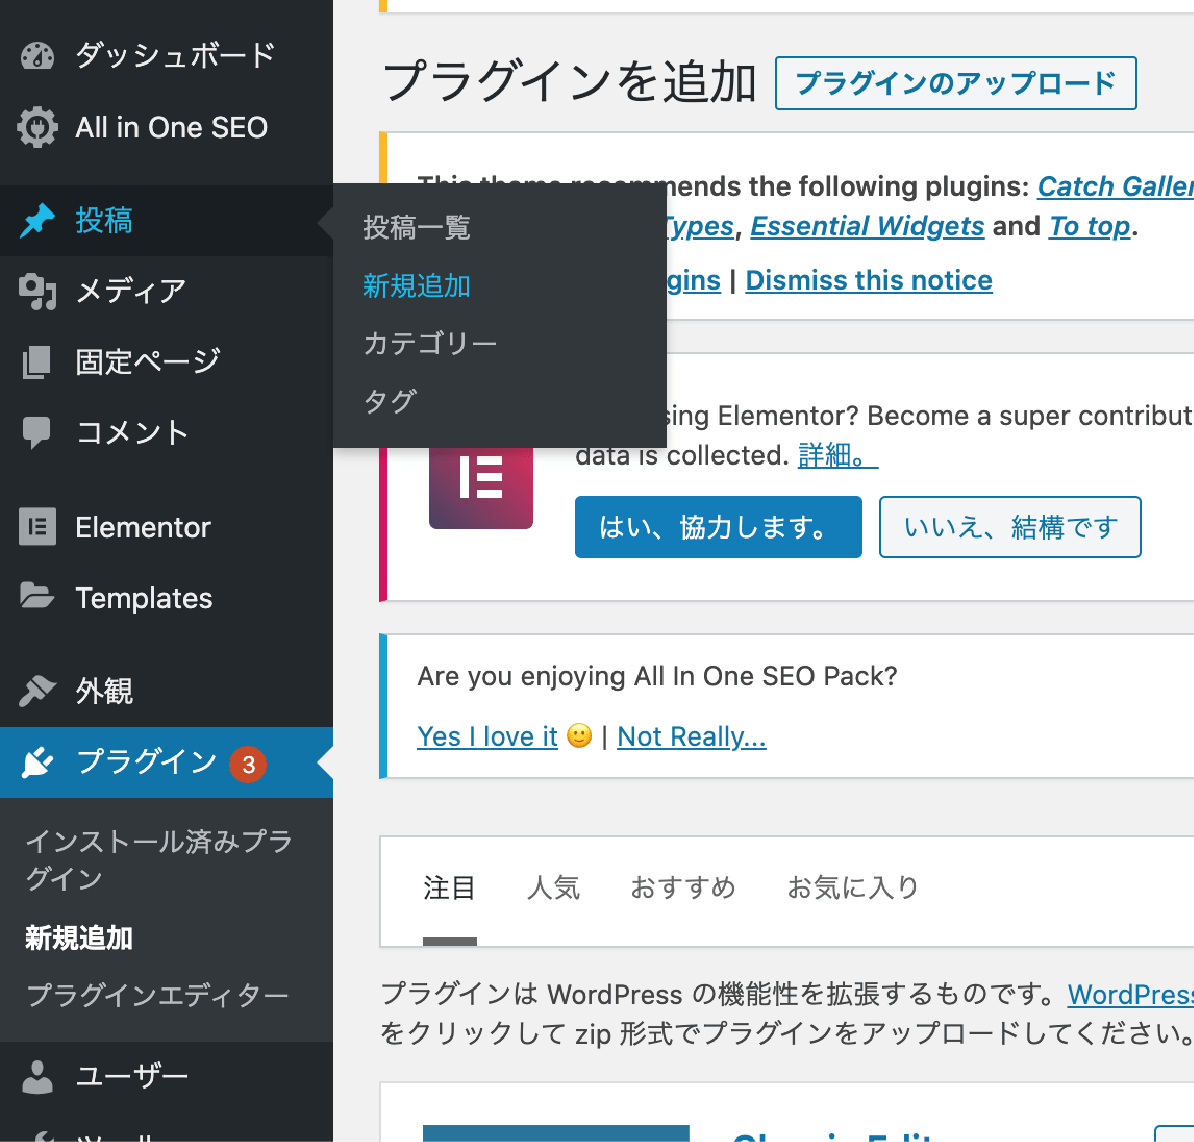Click the Templates folder icon
The image size is (1194, 1142).
point(37,597)
